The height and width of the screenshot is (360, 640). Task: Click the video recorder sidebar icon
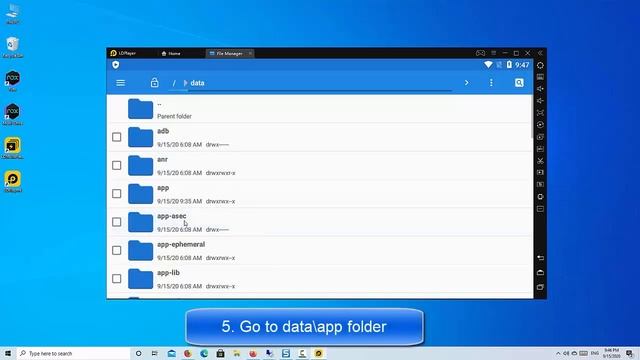tap(540, 173)
